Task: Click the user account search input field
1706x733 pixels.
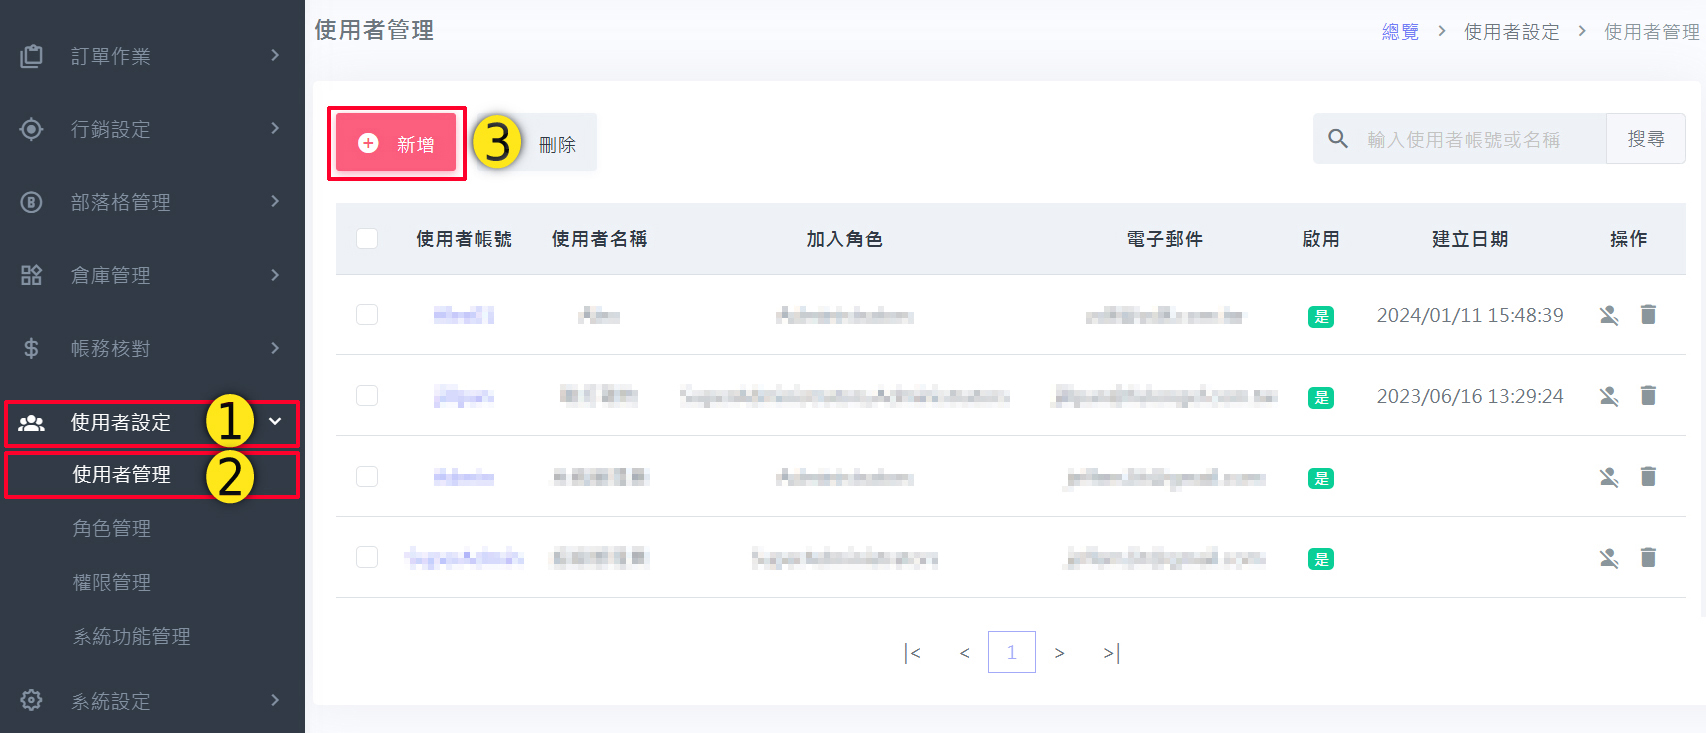Action: point(1480,139)
